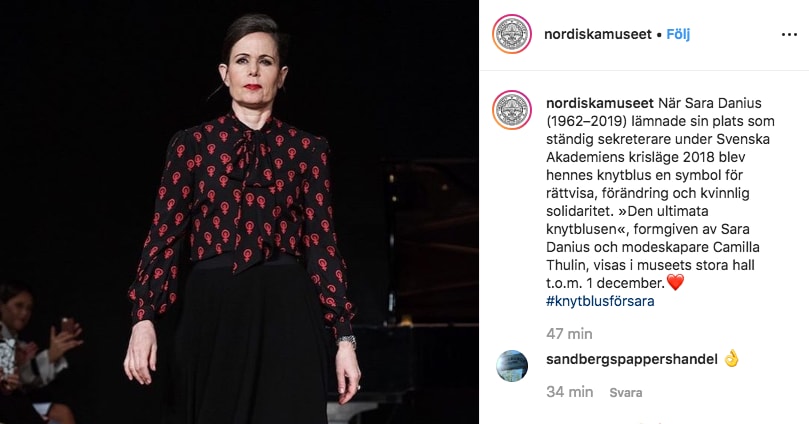Click the red heart emoji in the caption

tap(675, 283)
